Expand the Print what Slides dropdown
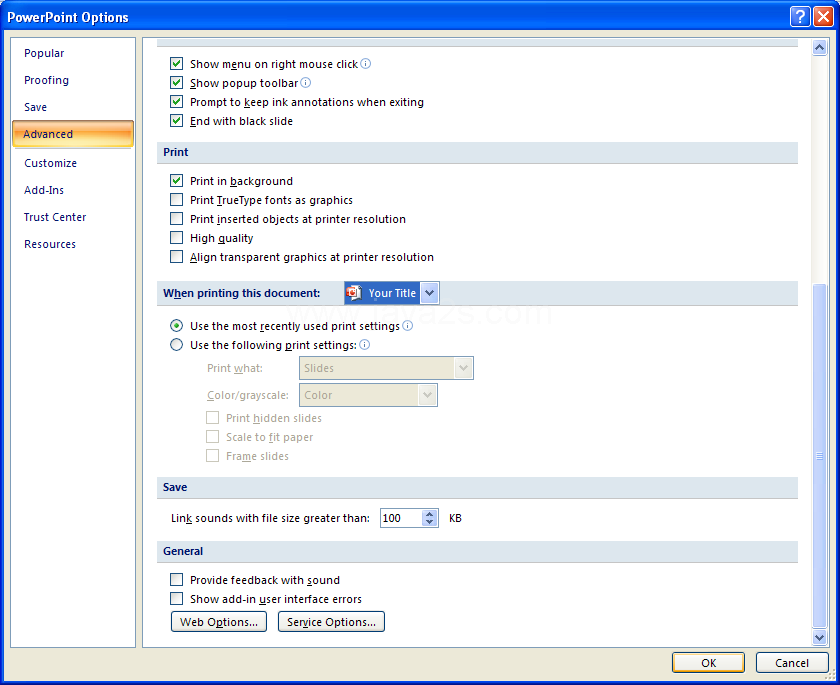This screenshot has width=840, height=685. tap(463, 368)
